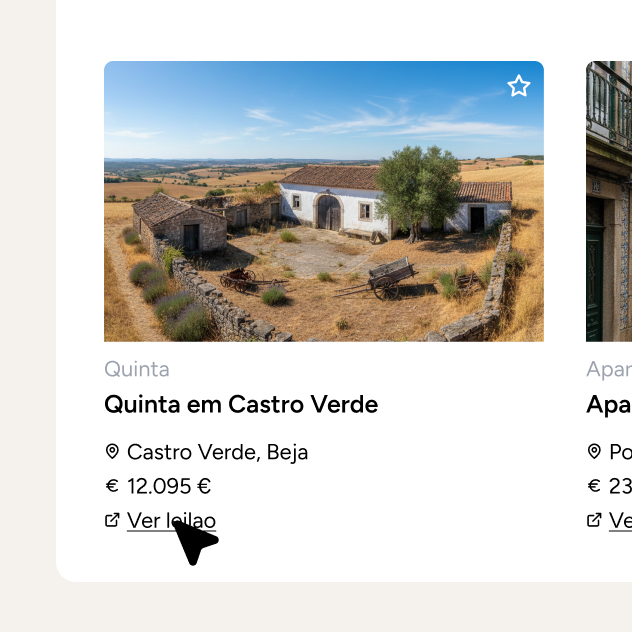Click the location pin beside "Po"

pos(594,452)
